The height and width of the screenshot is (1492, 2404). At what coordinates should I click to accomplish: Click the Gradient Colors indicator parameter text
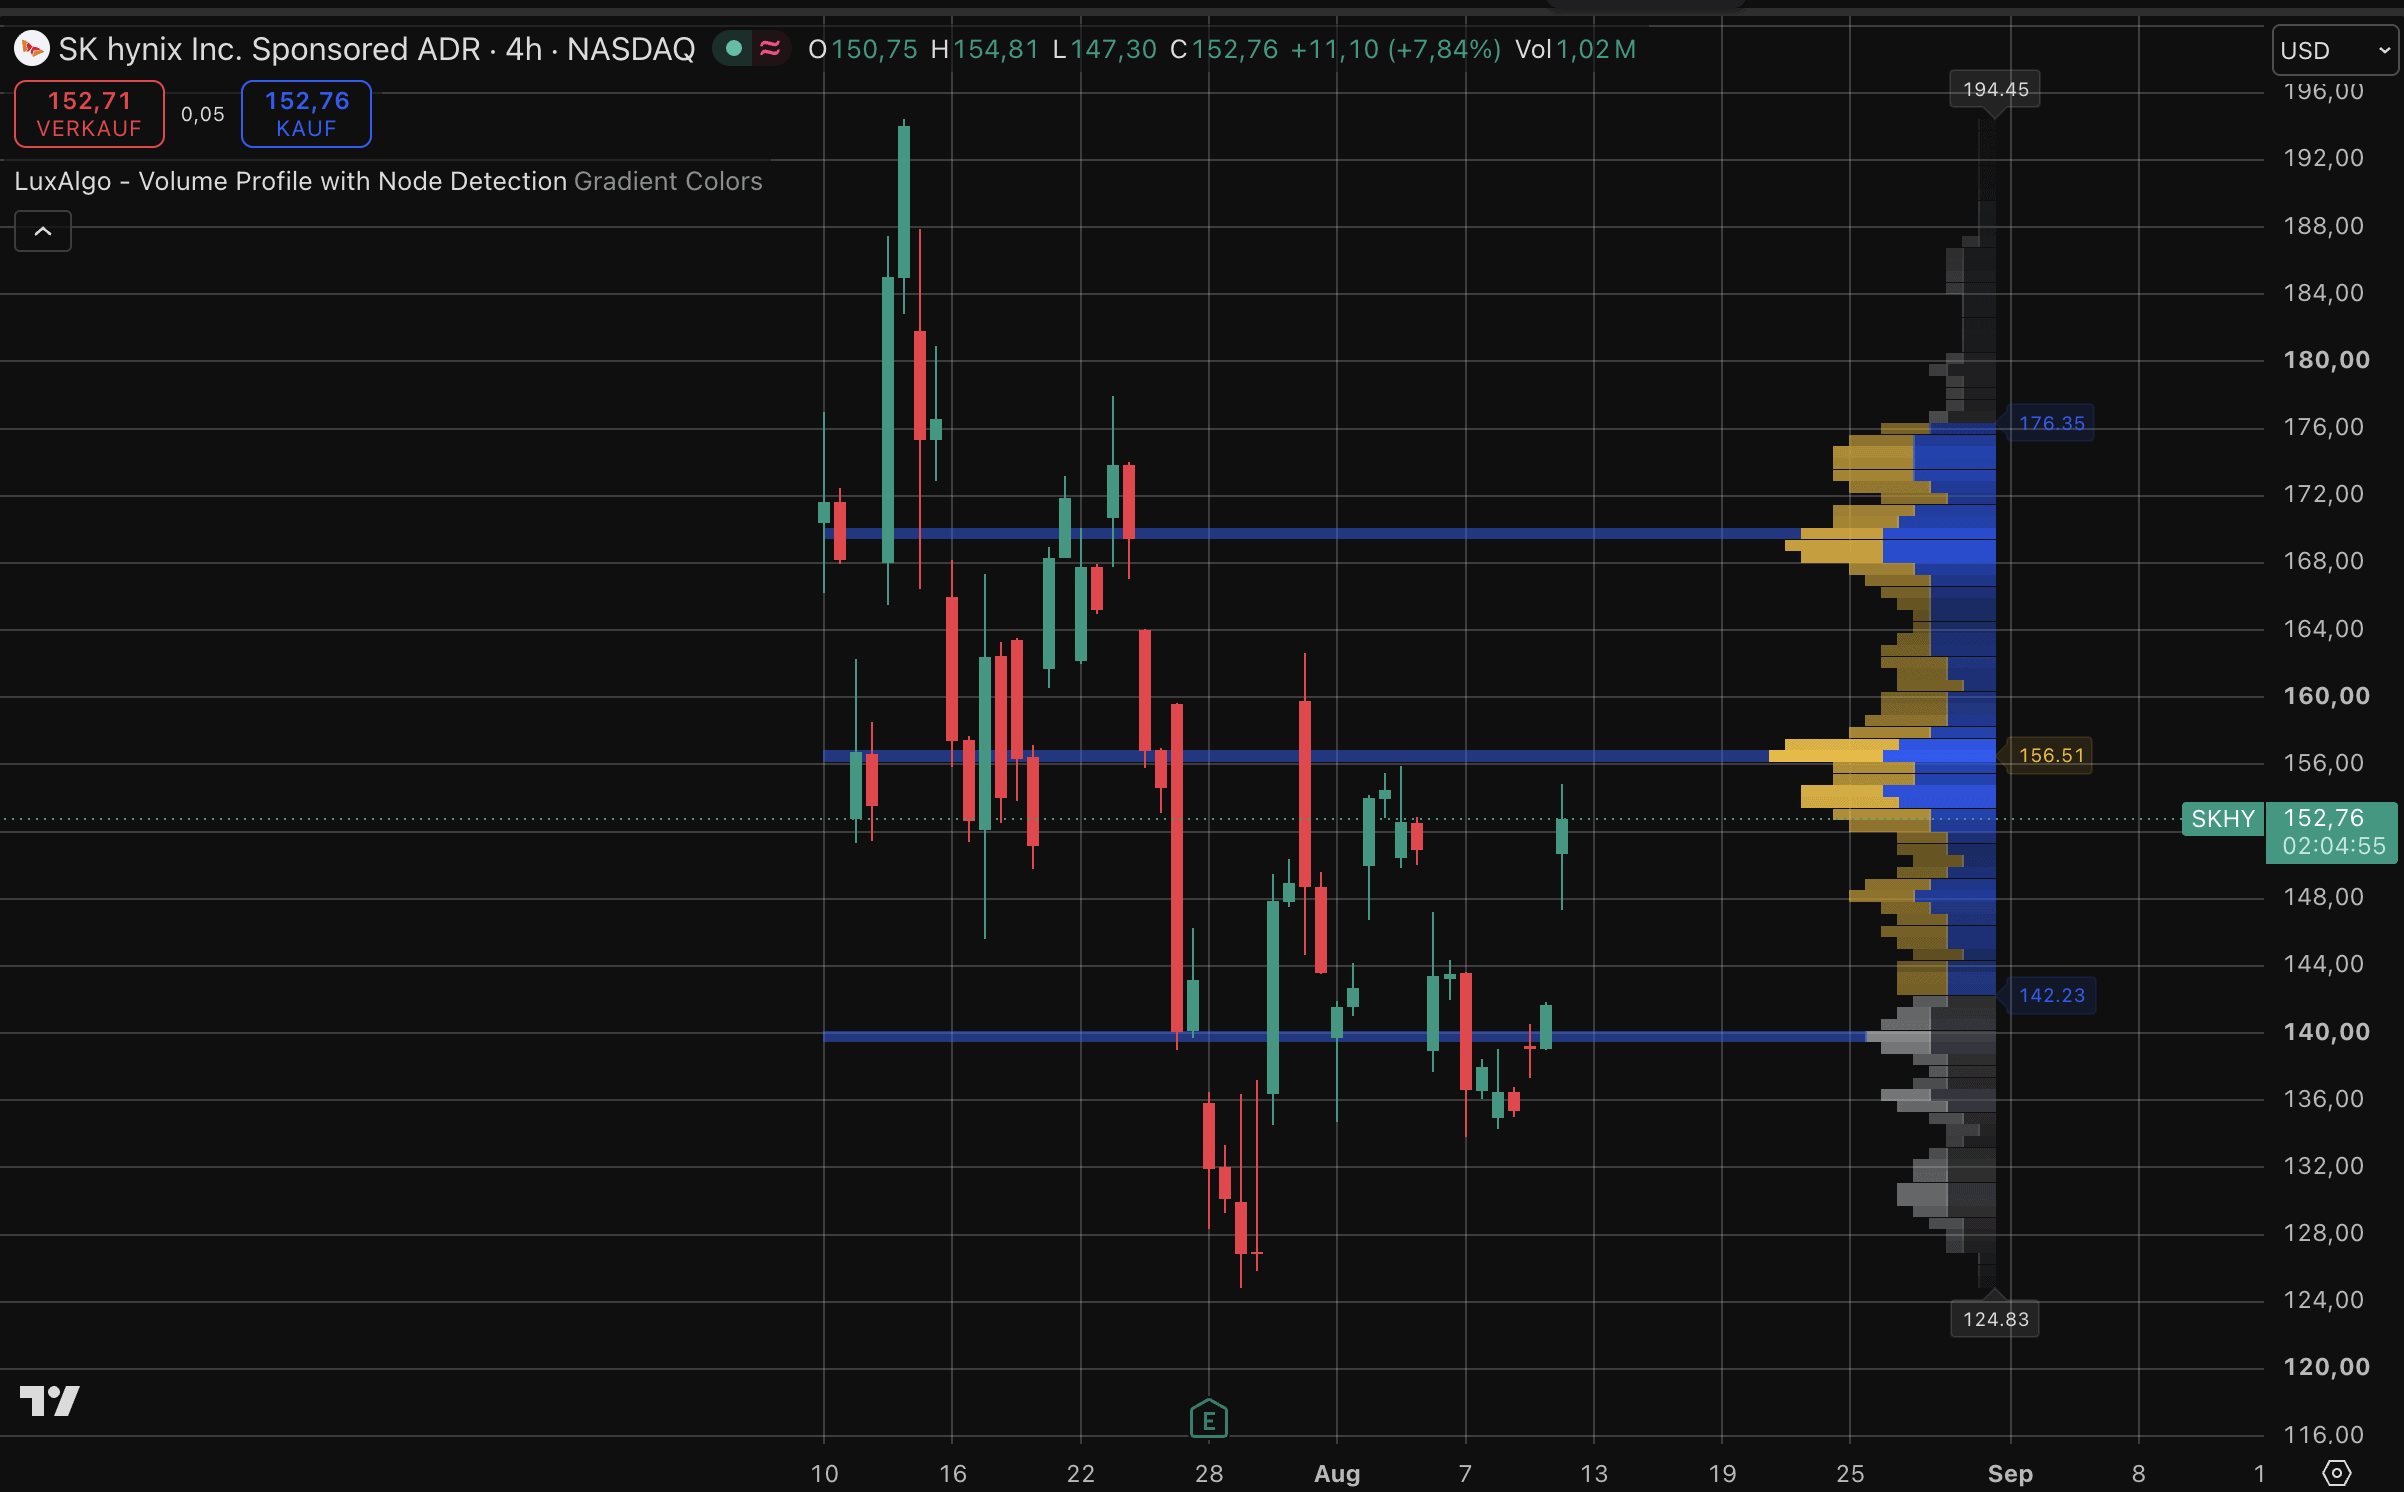coord(668,181)
